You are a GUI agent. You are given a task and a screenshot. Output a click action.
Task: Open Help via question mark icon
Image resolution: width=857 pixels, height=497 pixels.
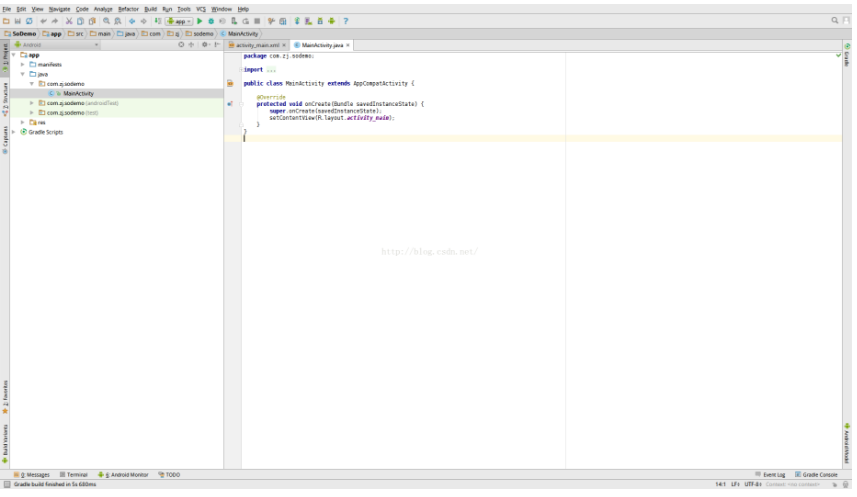(346, 21)
